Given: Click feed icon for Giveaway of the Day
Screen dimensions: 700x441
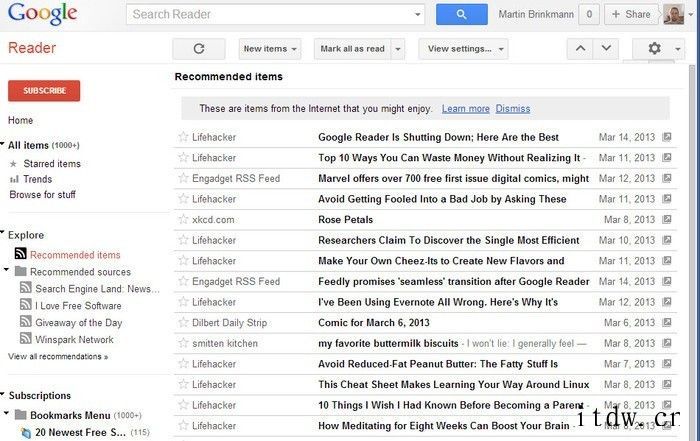Looking at the screenshot, I should point(25,321).
